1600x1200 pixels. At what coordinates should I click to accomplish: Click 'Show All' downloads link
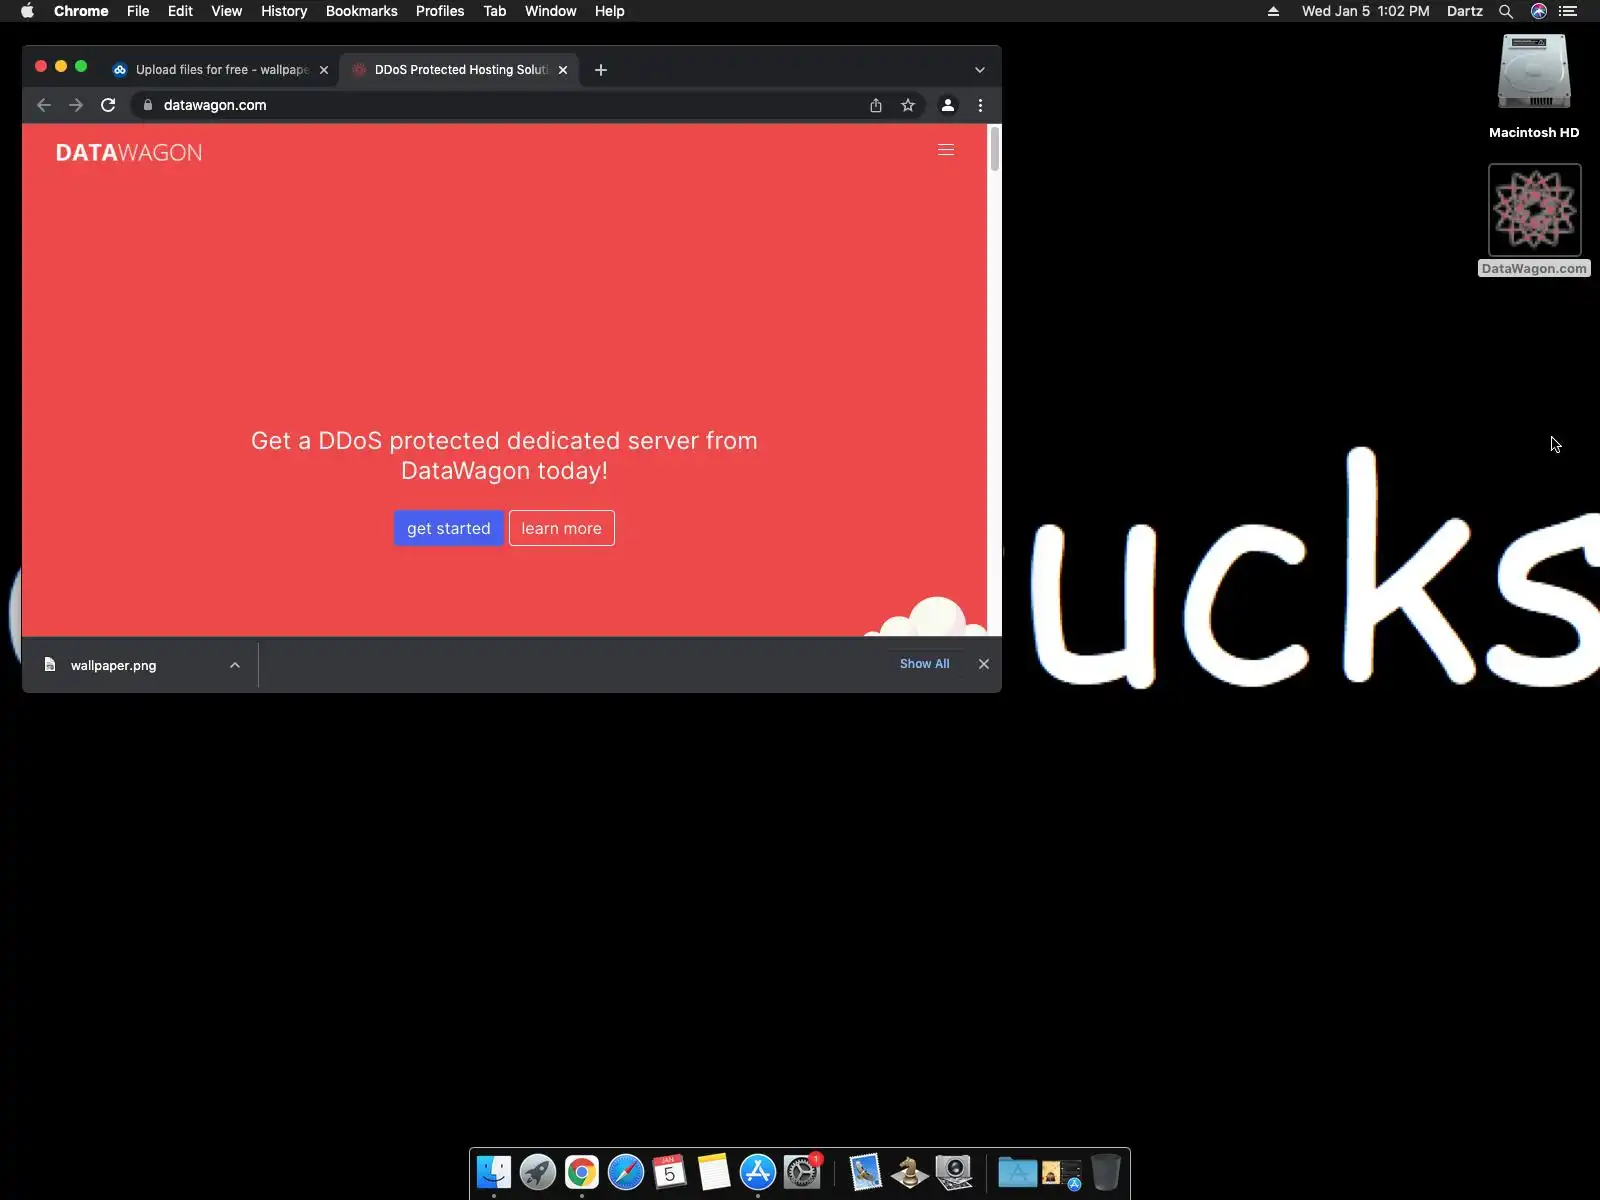coord(924,664)
